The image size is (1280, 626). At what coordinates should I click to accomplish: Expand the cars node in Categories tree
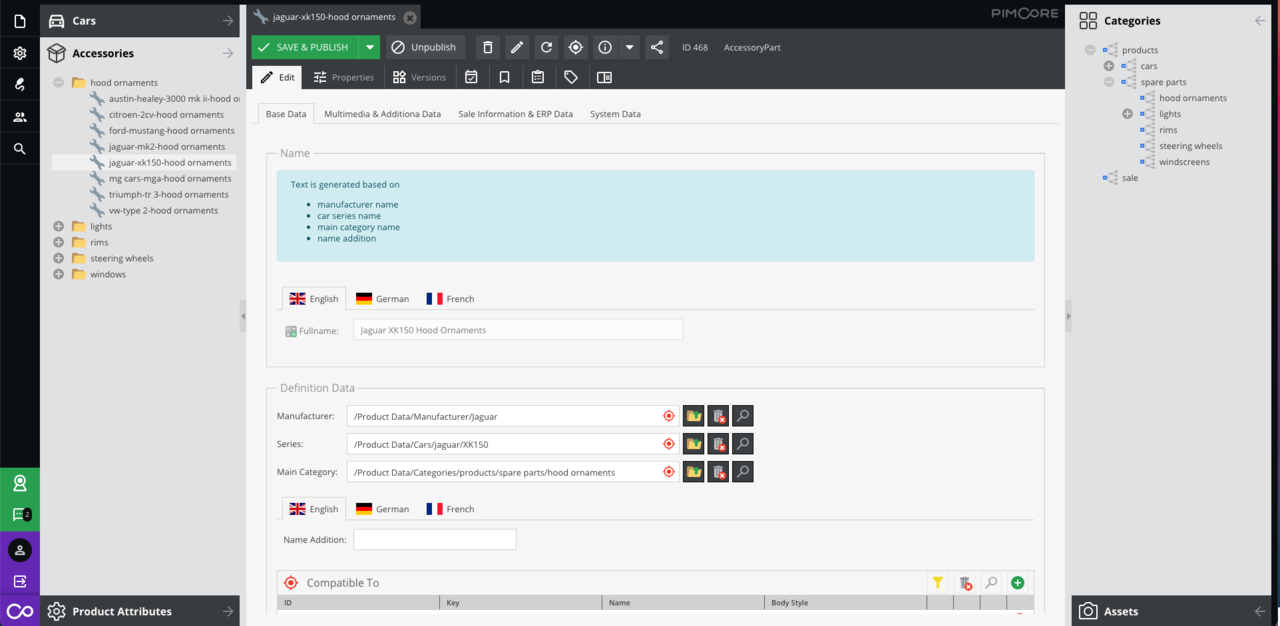1109,66
